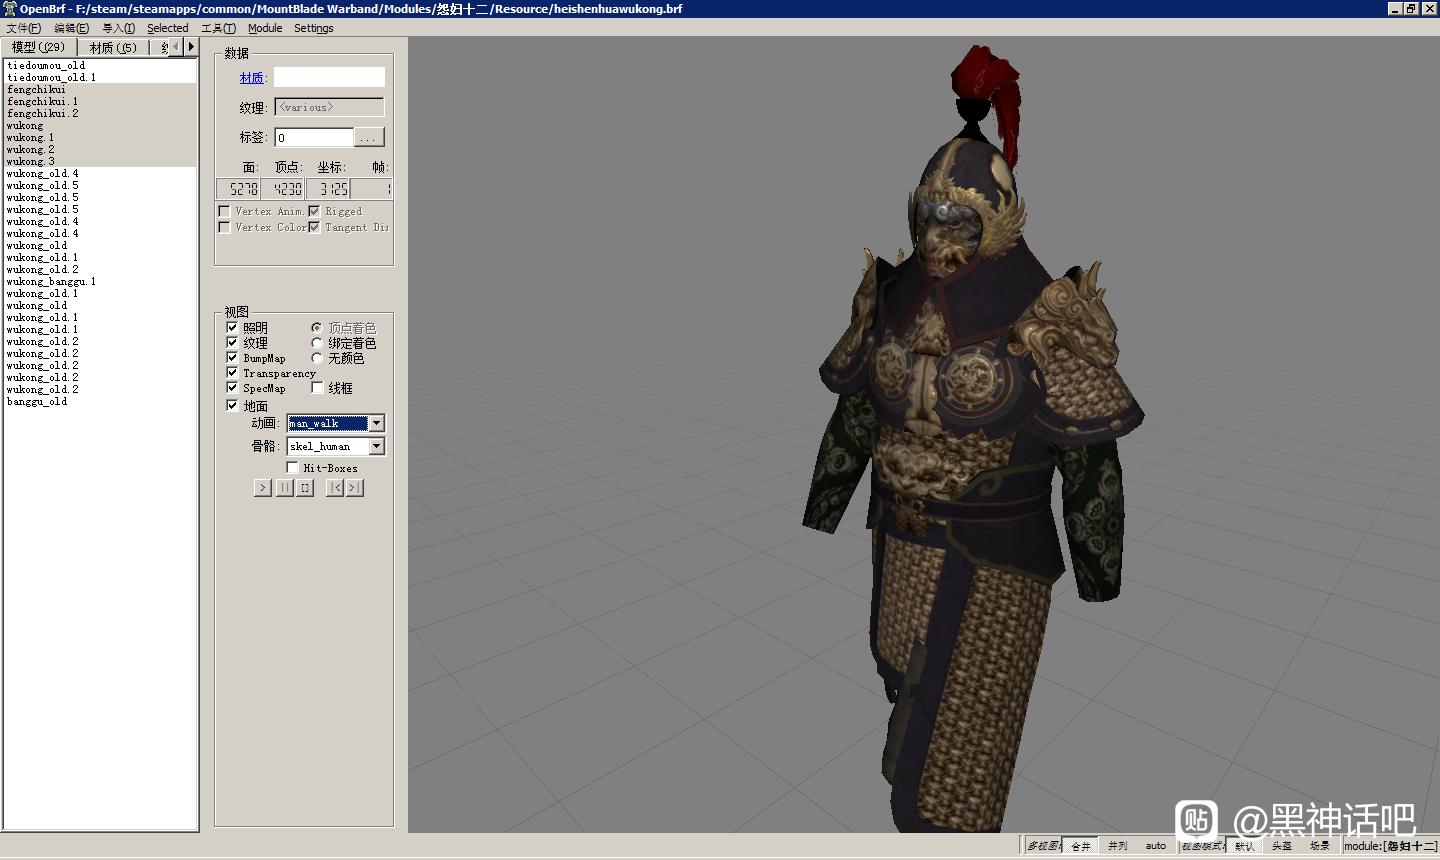Select banggu_old in model list

tap(101, 401)
